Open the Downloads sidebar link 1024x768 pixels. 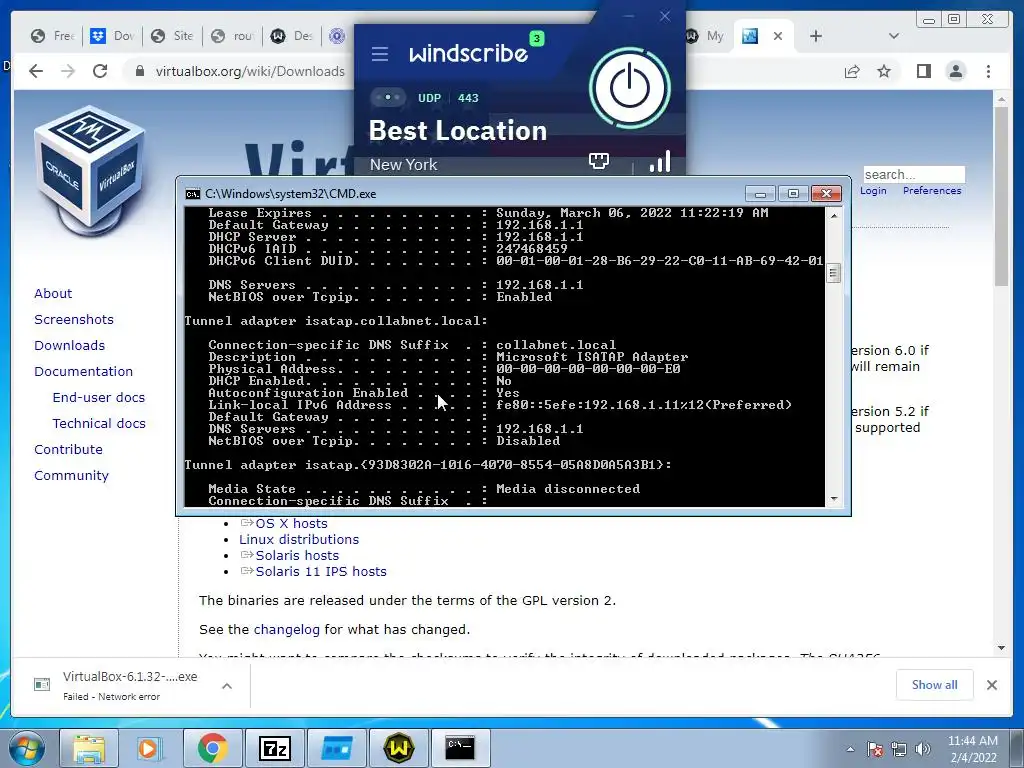69,345
